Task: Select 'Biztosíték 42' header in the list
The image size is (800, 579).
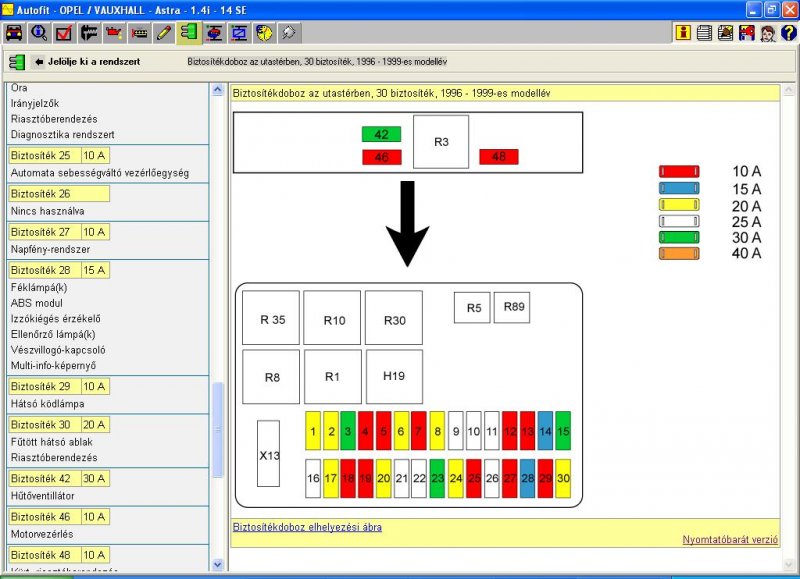Action: click(59, 479)
